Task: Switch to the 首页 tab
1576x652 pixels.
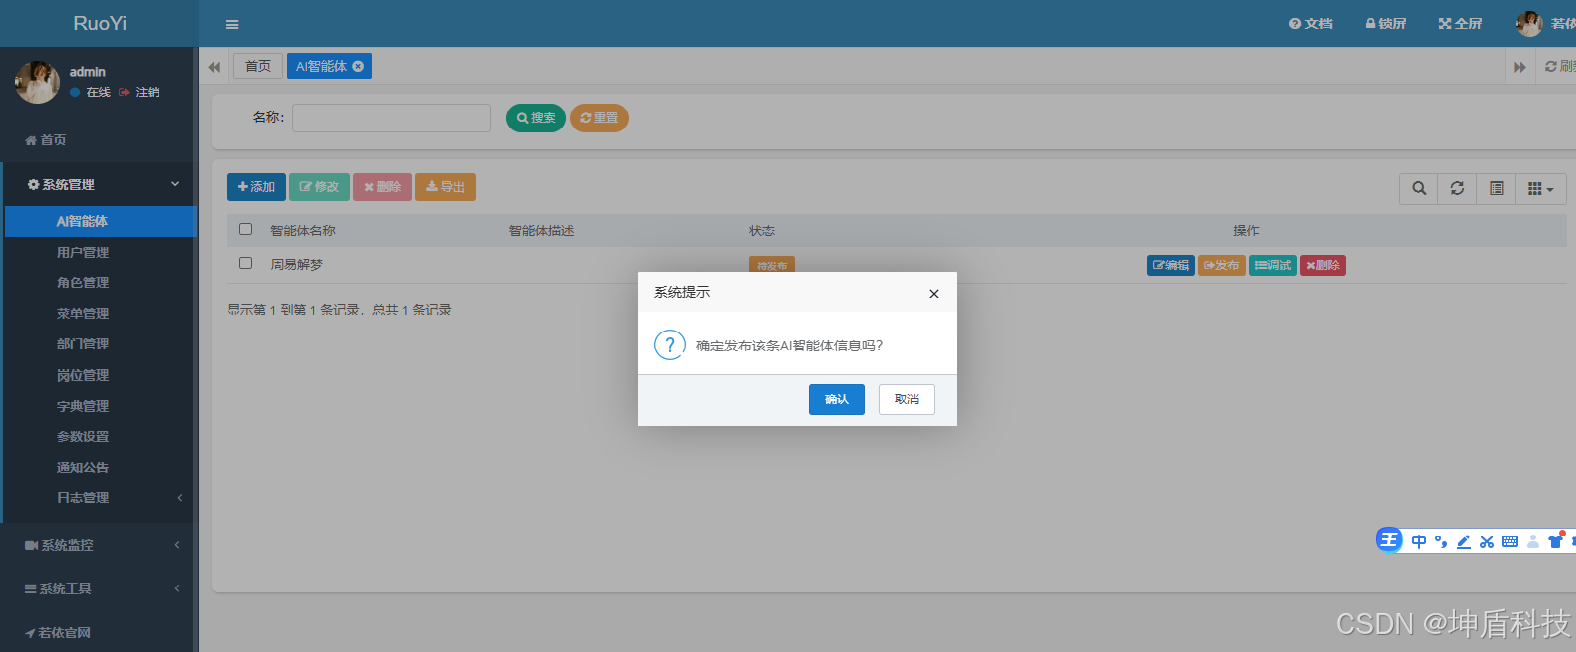Action: click(258, 66)
